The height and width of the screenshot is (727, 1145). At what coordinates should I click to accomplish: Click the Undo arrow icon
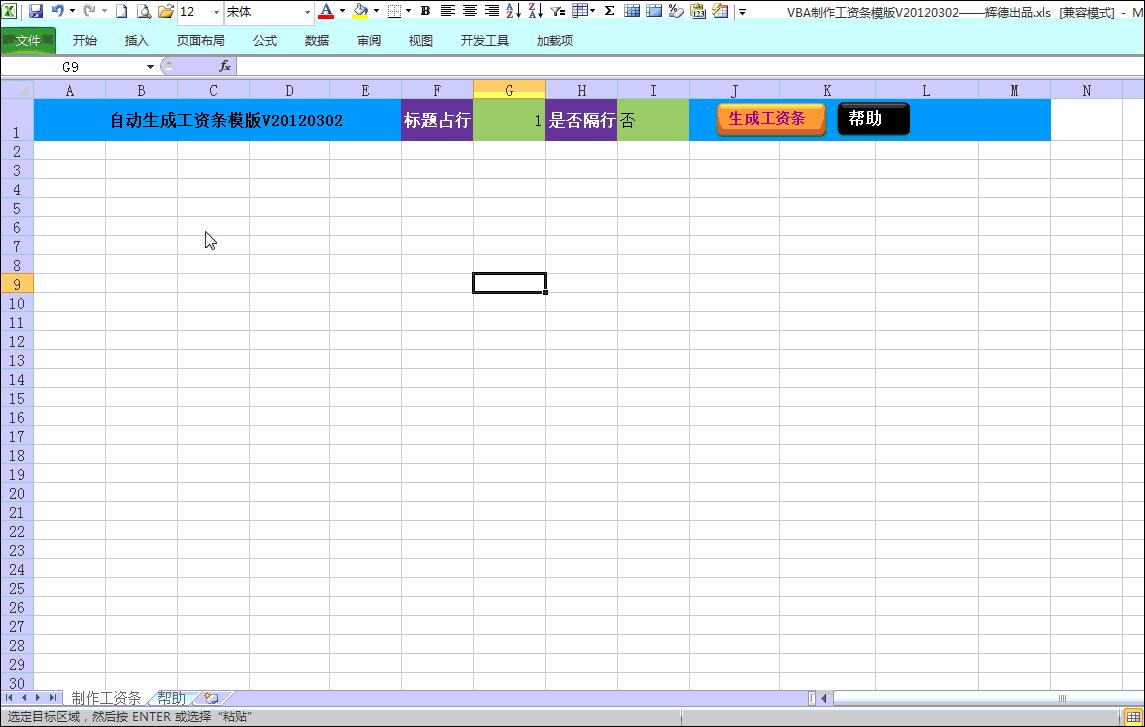tap(58, 11)
